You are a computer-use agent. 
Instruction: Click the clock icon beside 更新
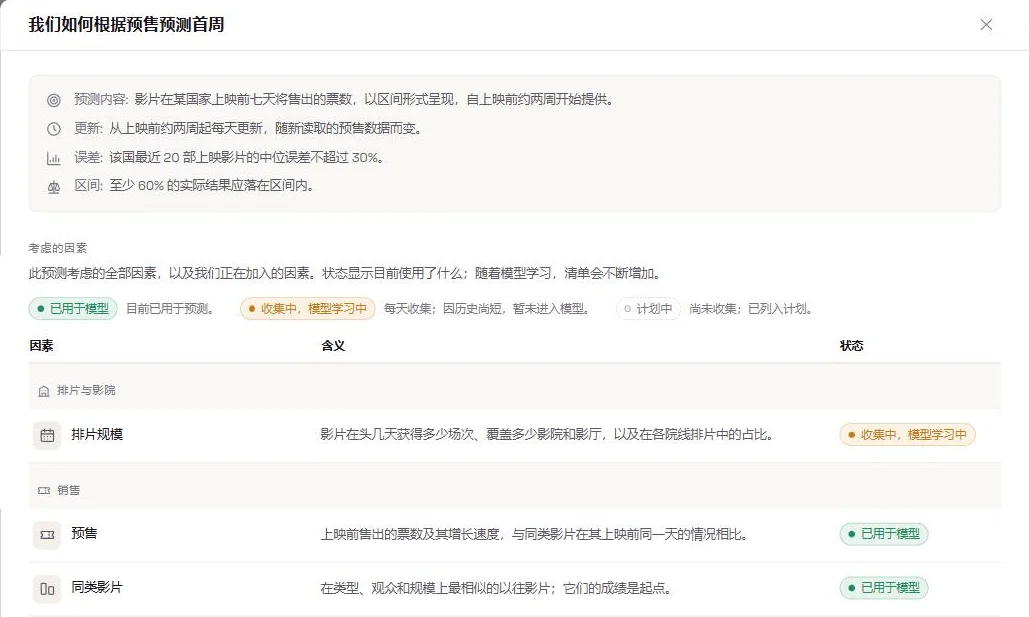(54, 129)
